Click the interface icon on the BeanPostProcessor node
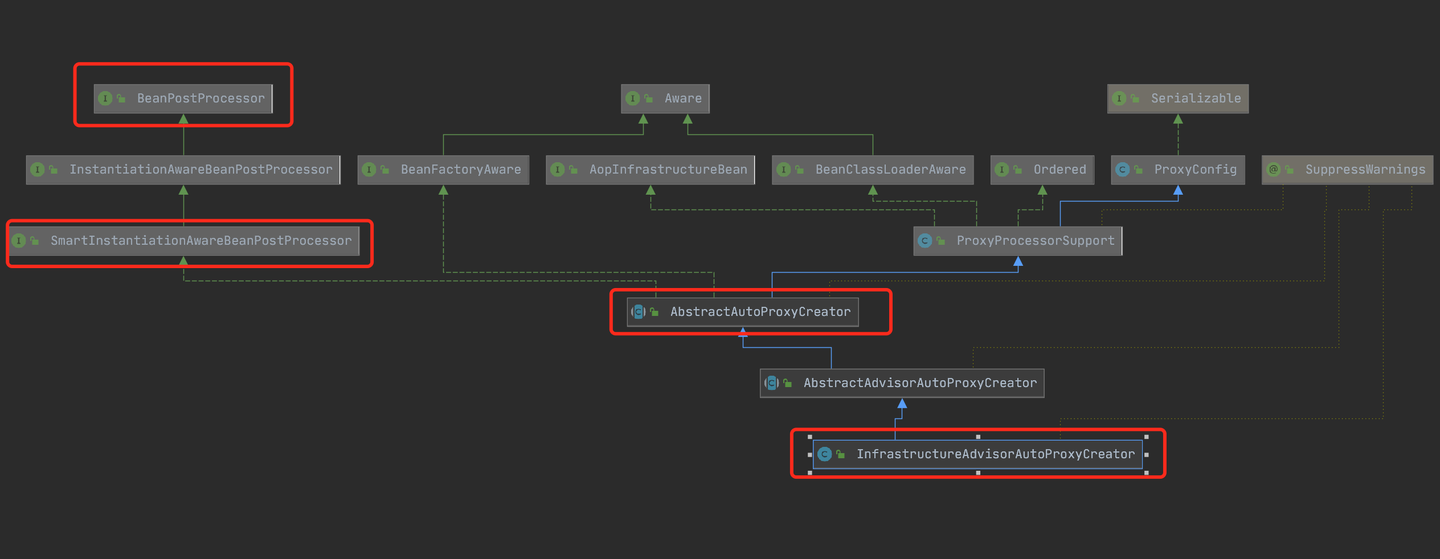The height and width of the screenshot is (559, 1440). (x=105, y=98)
